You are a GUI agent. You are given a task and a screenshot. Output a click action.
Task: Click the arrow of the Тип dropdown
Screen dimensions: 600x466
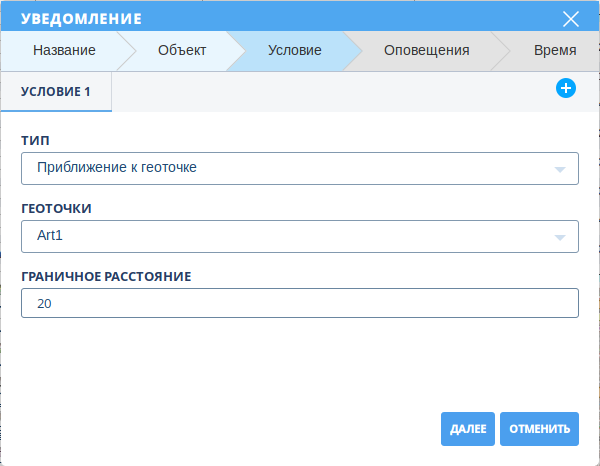click(x=560, y=169)
